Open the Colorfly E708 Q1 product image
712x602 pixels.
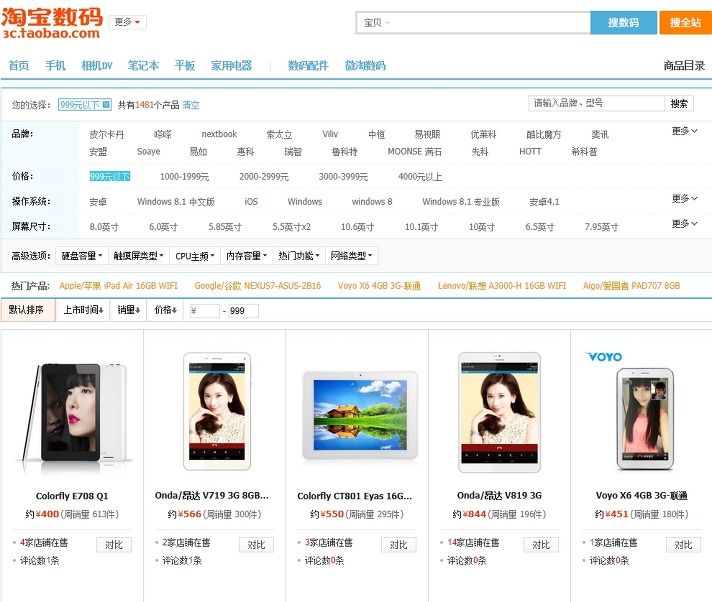[x=73, y=413]
